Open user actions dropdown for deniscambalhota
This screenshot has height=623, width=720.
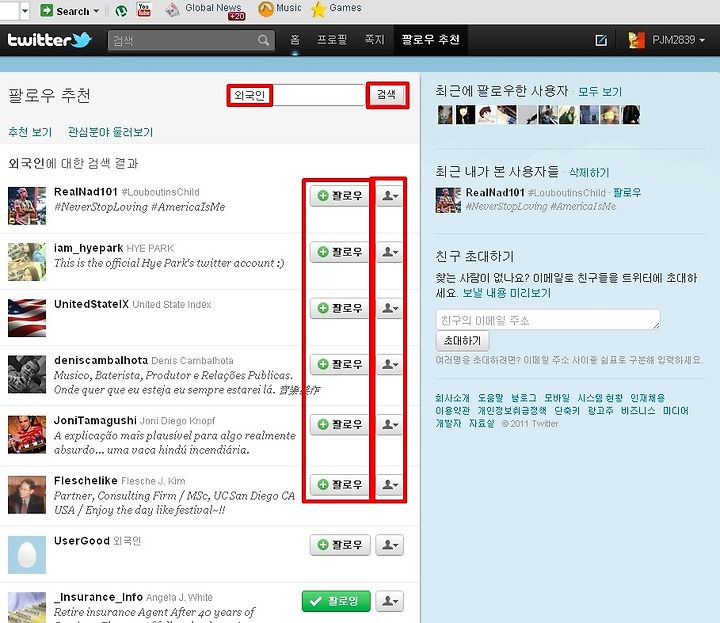(x=390, y=365)
